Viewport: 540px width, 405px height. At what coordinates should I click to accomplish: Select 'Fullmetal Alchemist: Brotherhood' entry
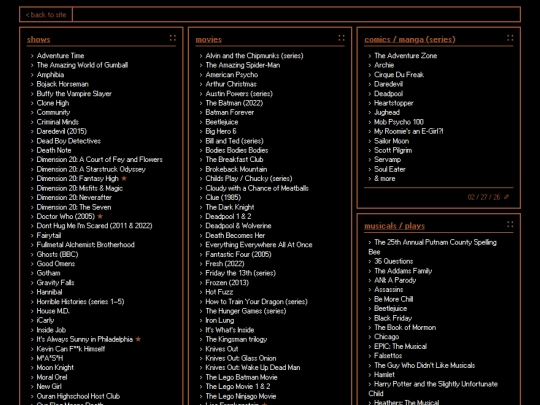coord(85,245)
